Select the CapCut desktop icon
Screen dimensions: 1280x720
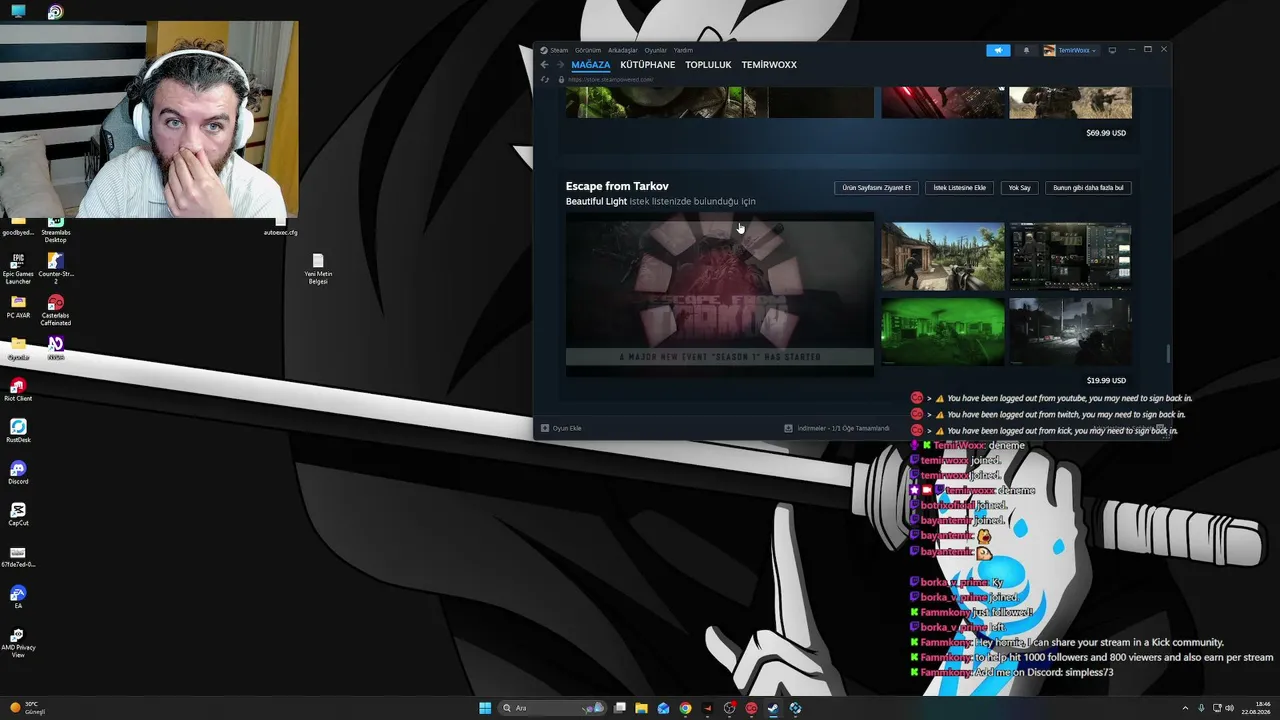click(x=18, y=514)
